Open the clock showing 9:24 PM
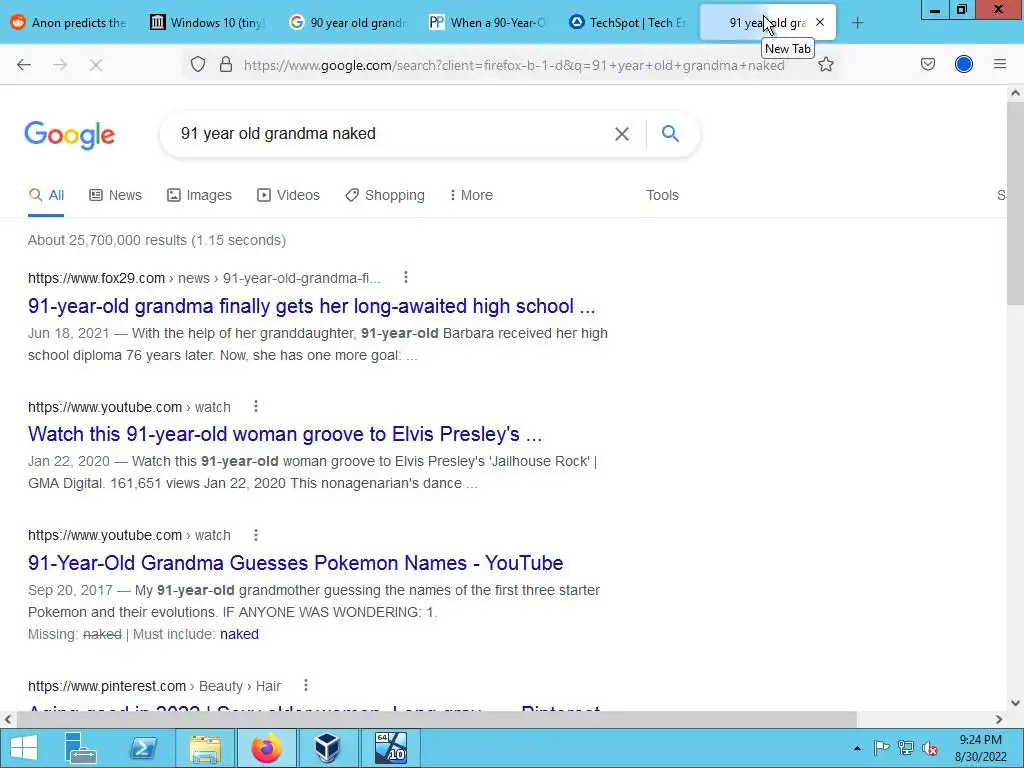The width and height of the screenshot is (1024, 768). [980, 748]
